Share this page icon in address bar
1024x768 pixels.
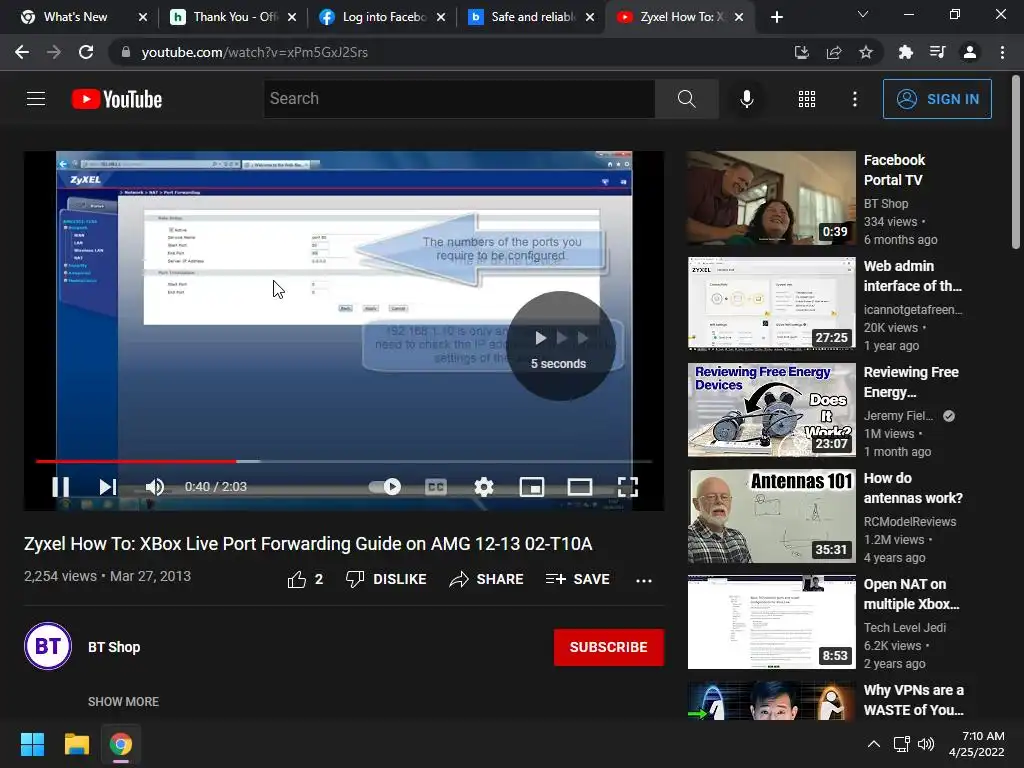833,52
